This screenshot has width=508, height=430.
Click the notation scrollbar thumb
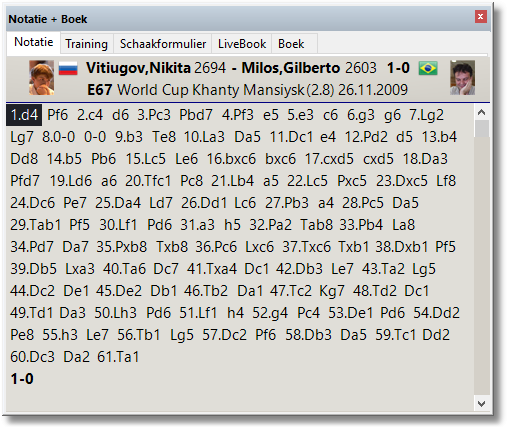click(x=482, y=129)
